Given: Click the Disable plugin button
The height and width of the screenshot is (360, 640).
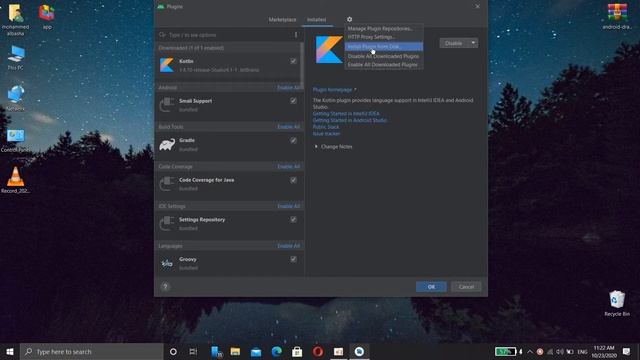Looking at the screenshot, I should [x=454, y=43].
